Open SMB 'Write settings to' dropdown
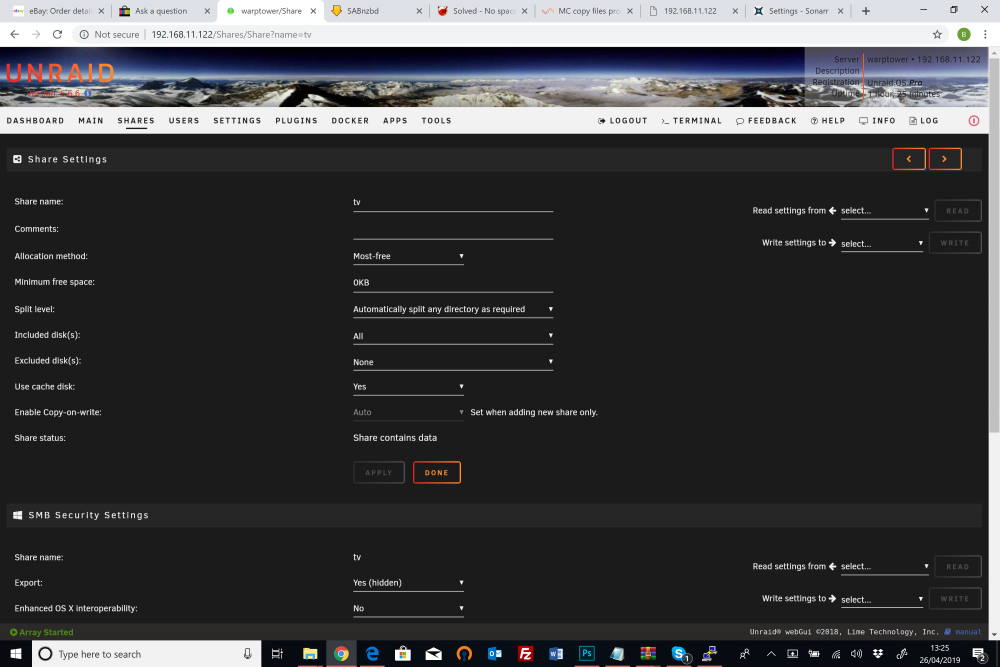1000x667 pixels. pyautogui.click(x=881, y=599)
